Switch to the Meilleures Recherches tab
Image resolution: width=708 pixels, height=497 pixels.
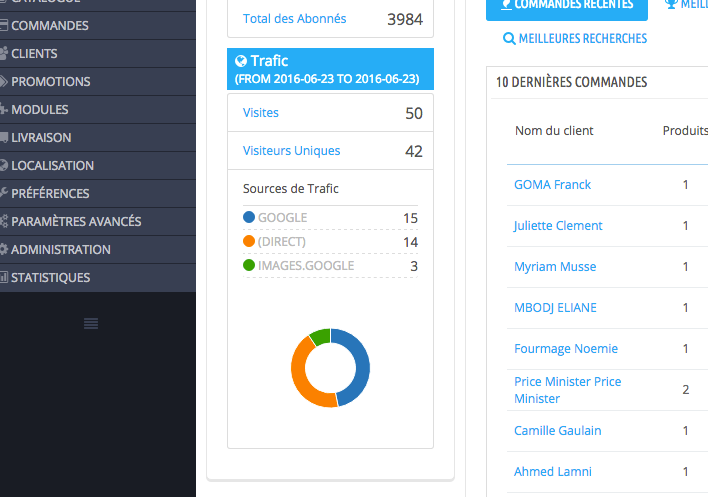(575, 39)
